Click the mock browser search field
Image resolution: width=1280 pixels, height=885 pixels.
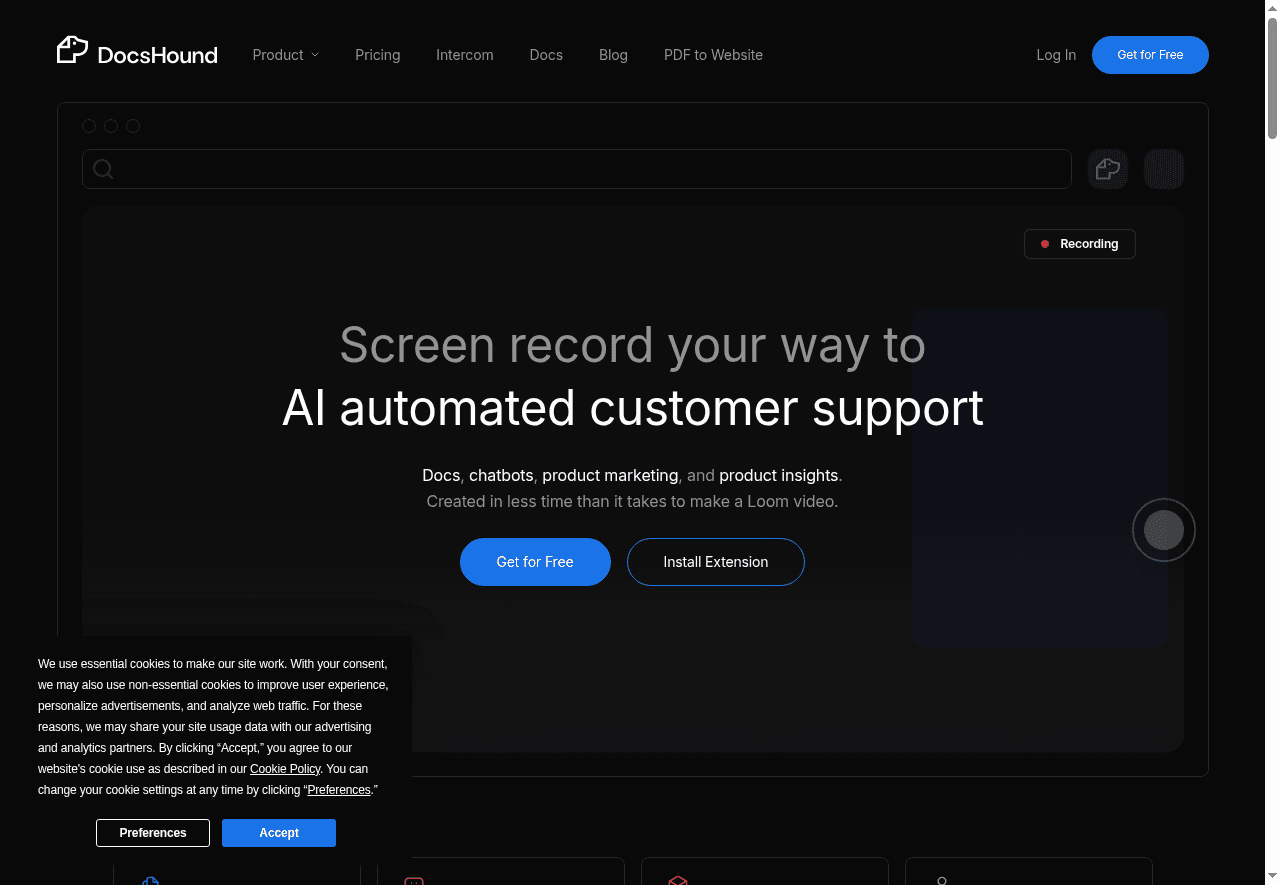tap(590, 169)
